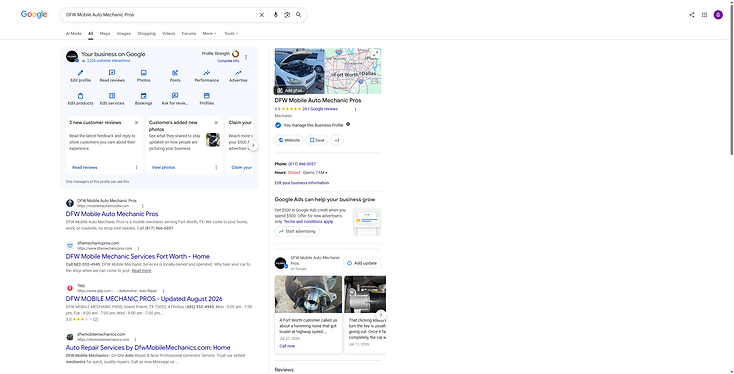Open Profiles tool
The image size is (734, 374).
click(206, 99)
